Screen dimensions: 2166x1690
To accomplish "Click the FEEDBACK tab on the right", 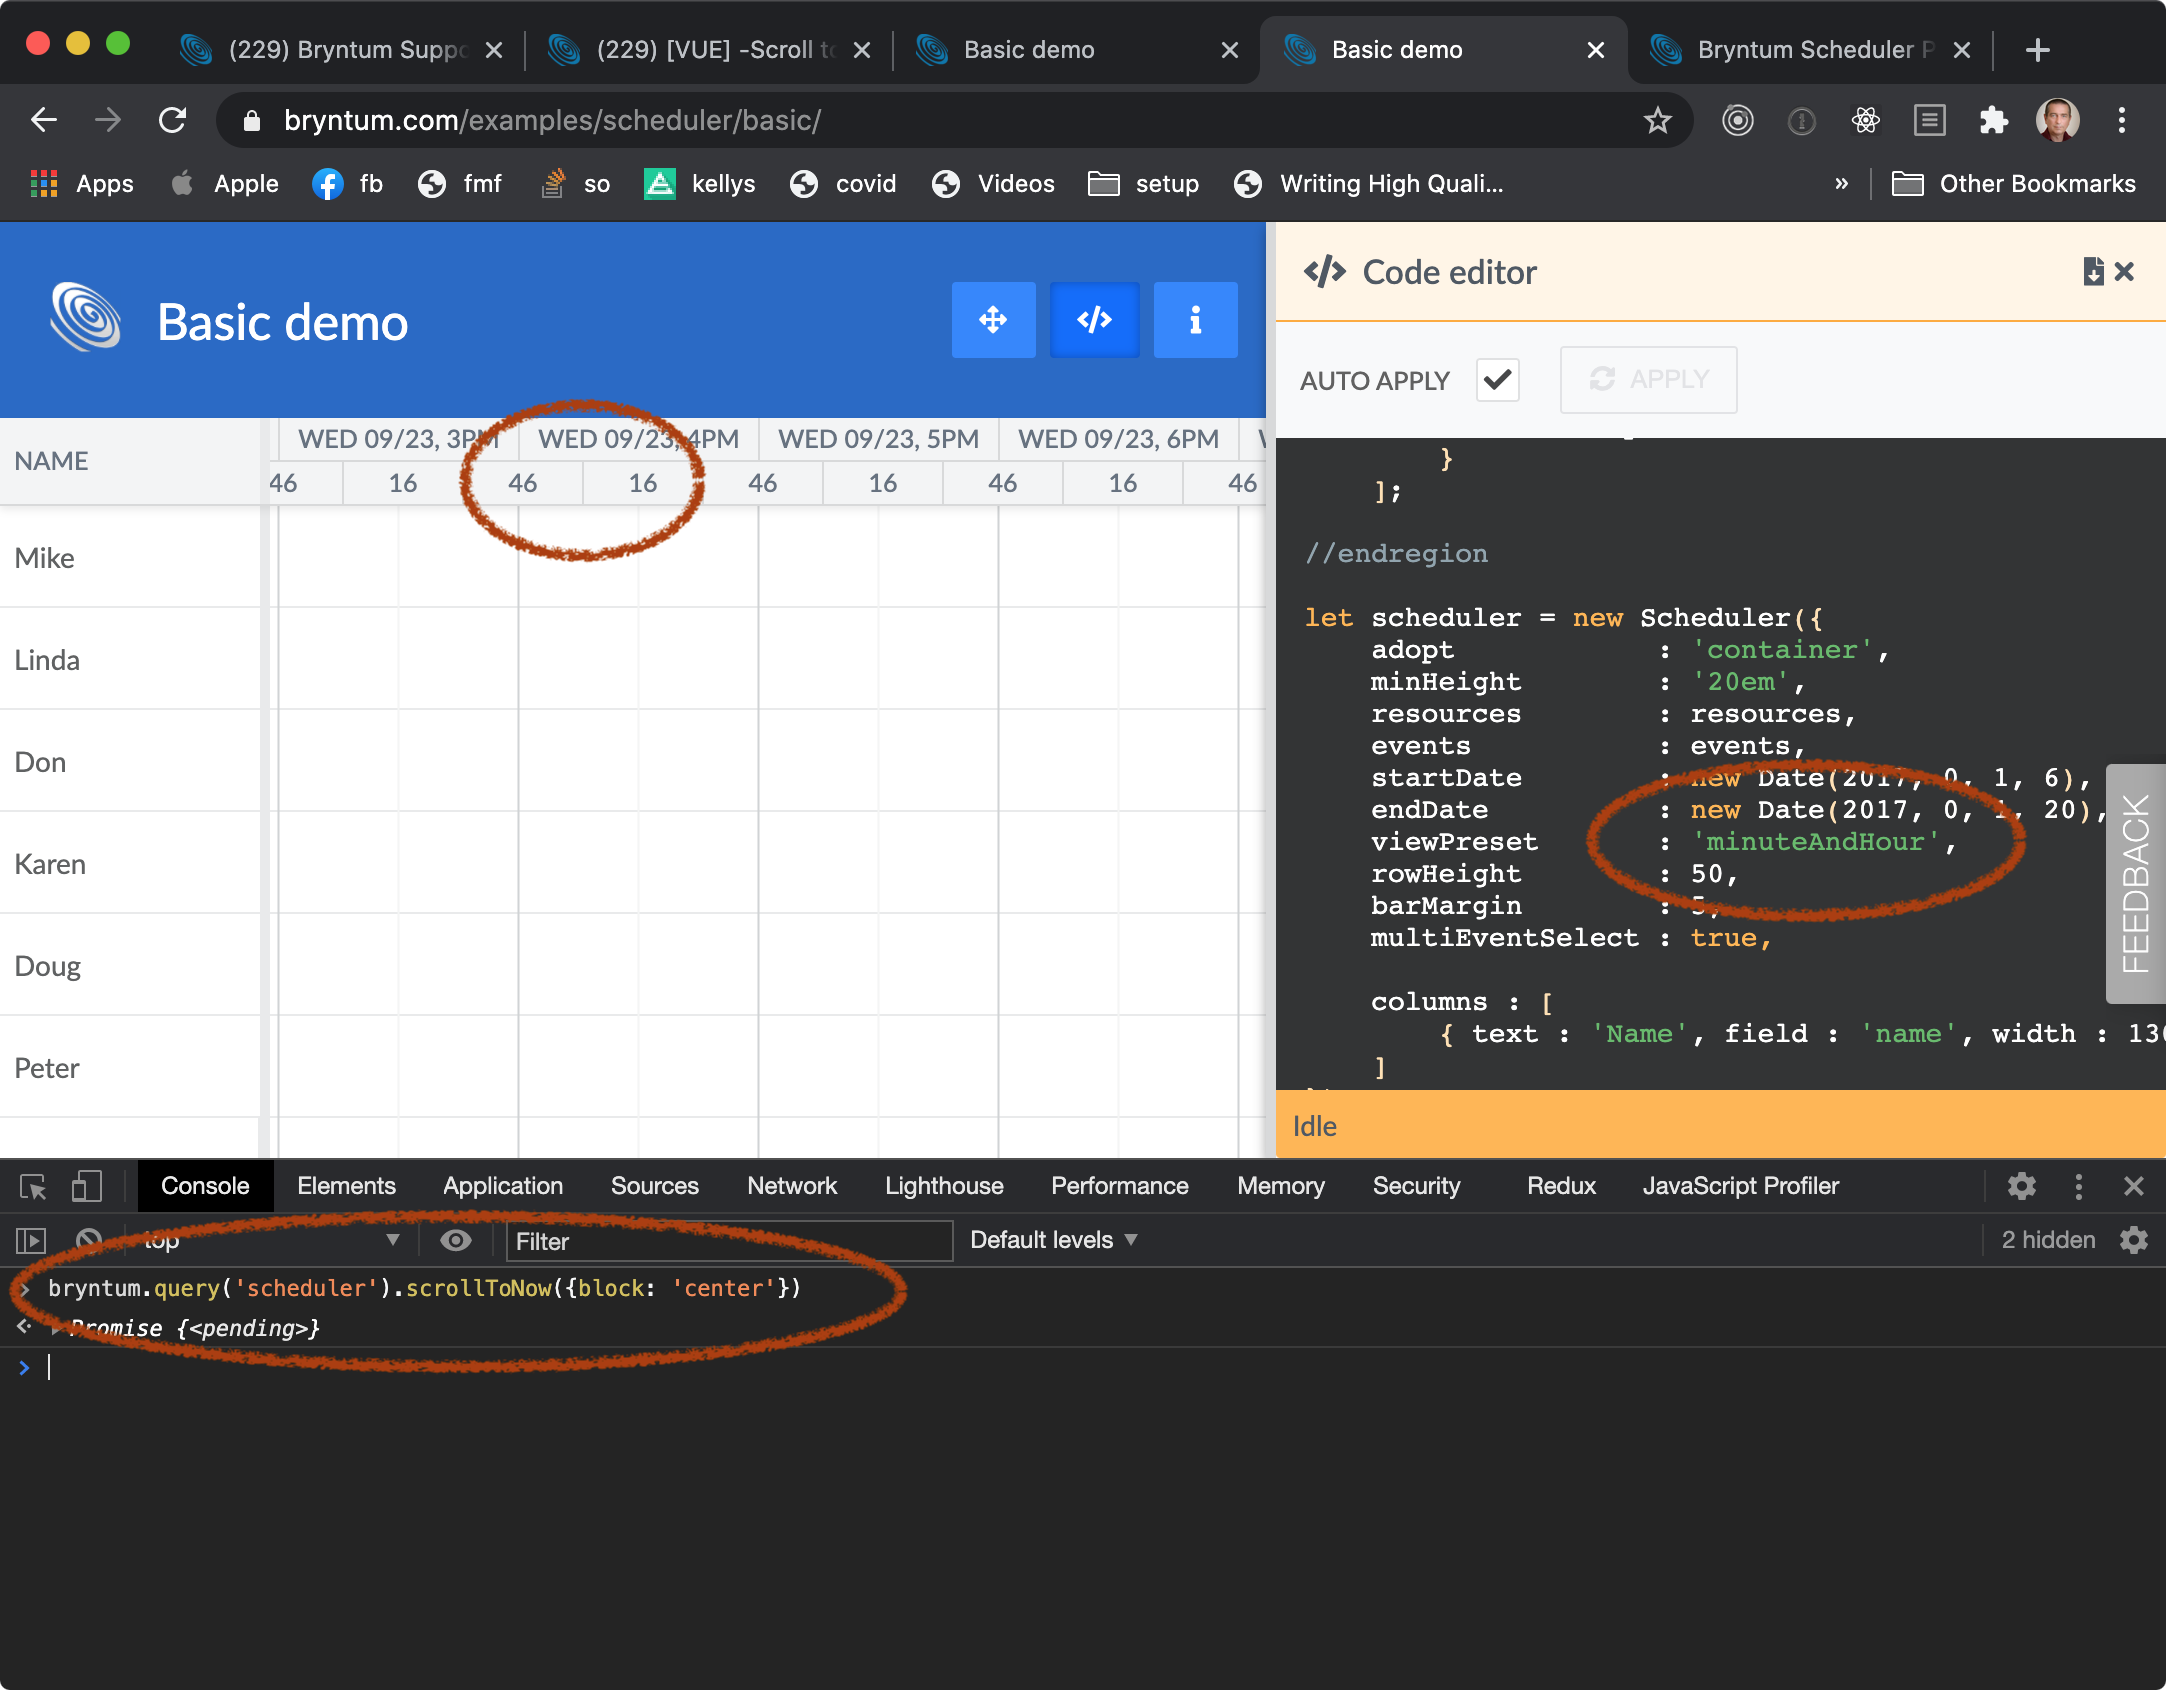I will click(x=2136, y=884).
